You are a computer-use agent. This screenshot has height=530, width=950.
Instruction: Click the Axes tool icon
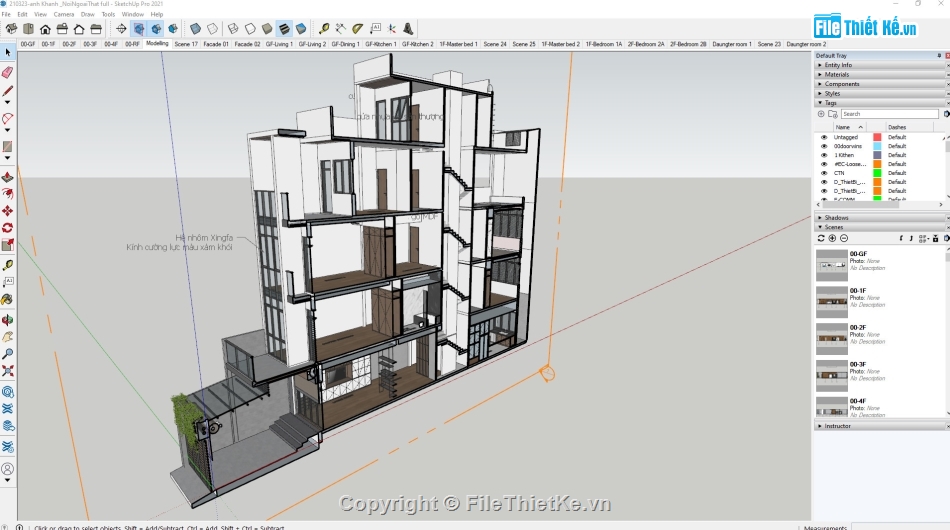pos(391,28)
